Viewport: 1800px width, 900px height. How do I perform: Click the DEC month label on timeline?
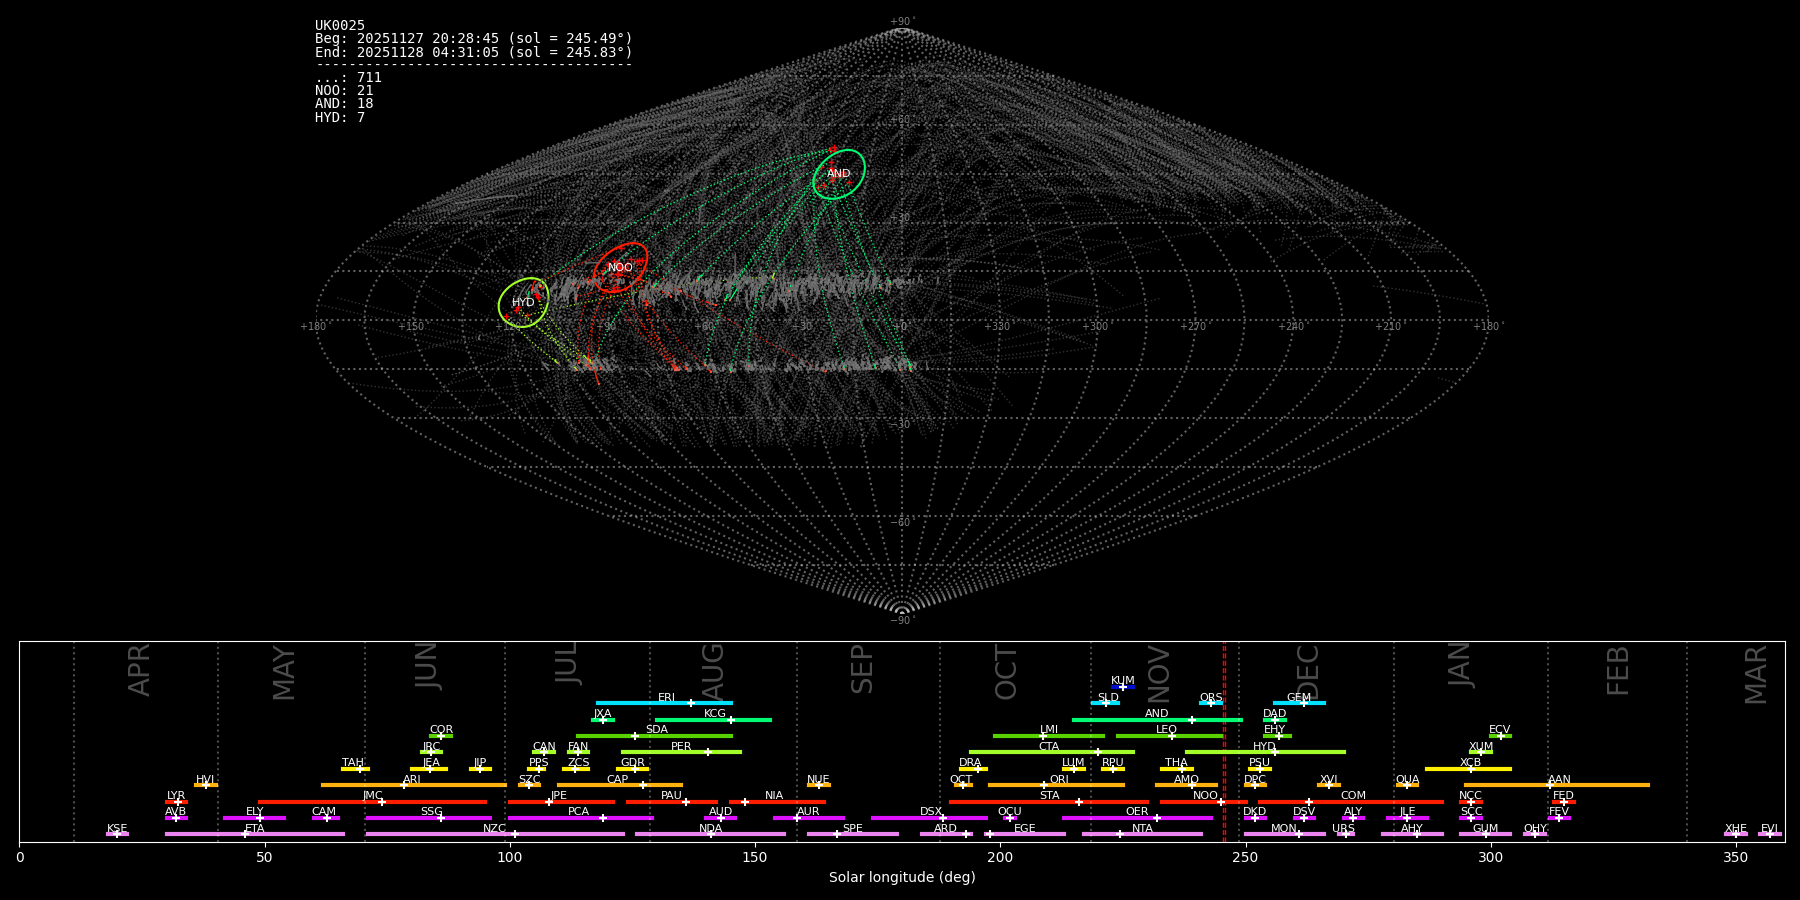1308,672
